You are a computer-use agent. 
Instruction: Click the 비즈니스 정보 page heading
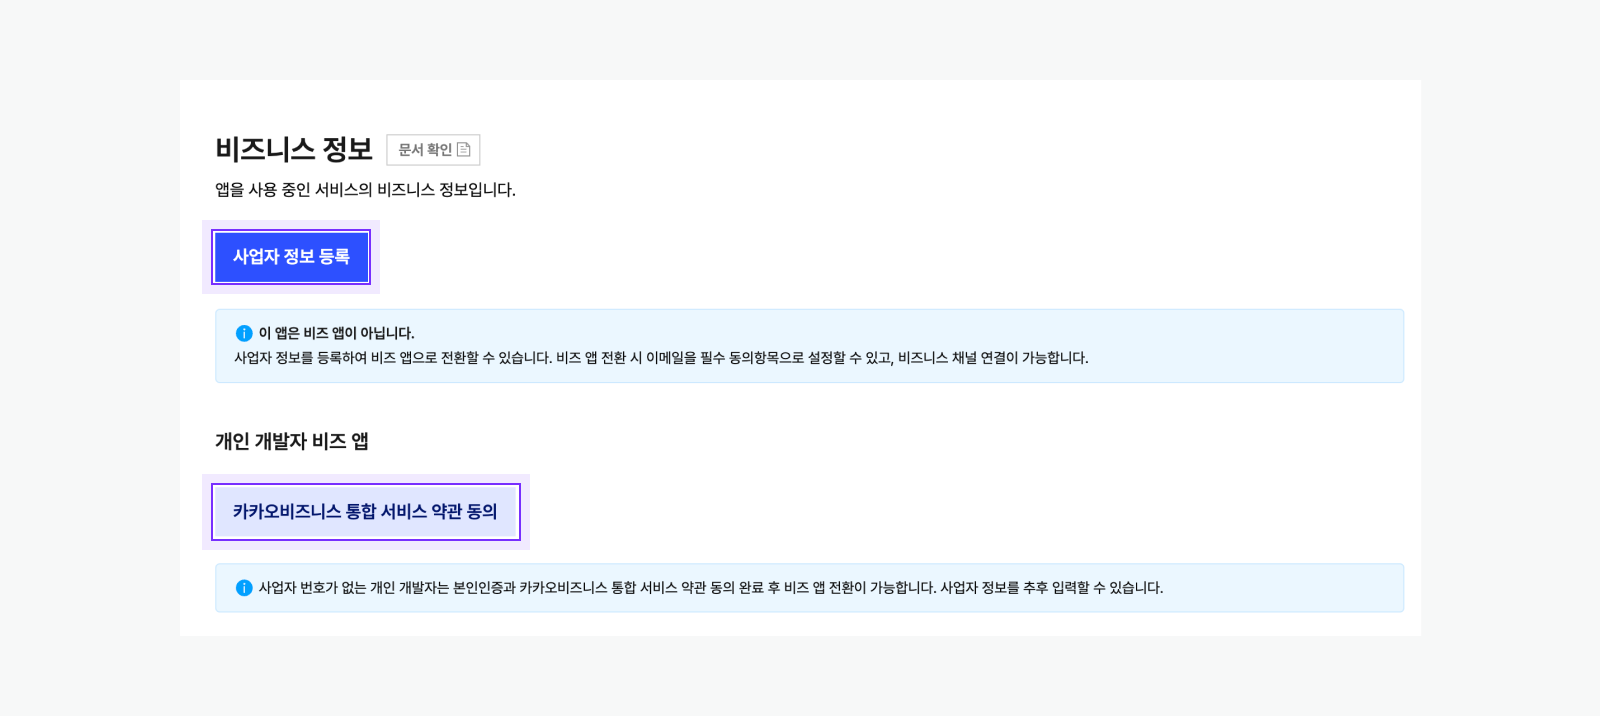coord(294,150)
